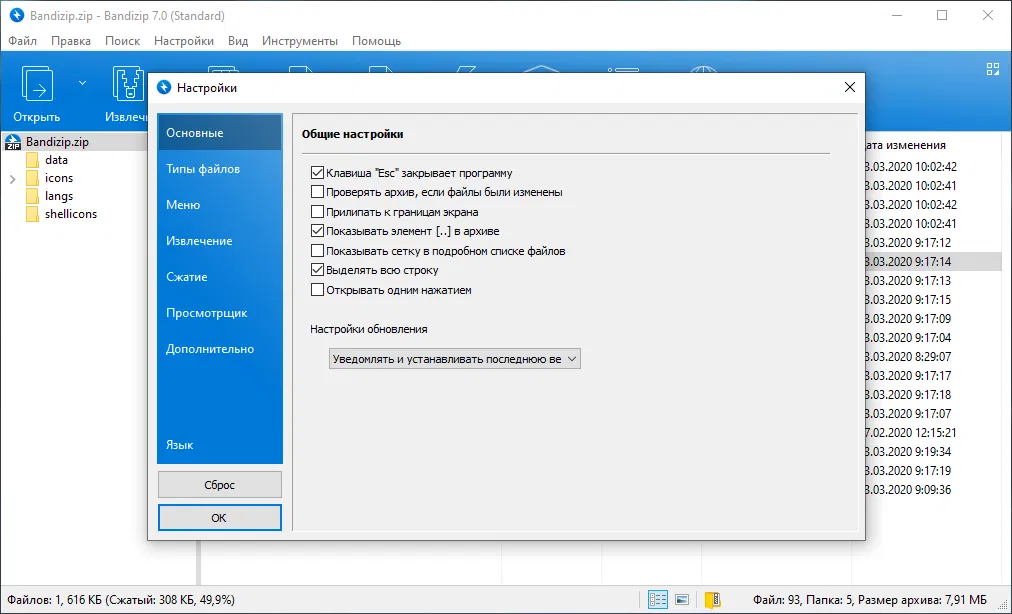Click the Open archive toolbar icon
Screen dimensions: 1012x614
[37, 83]
